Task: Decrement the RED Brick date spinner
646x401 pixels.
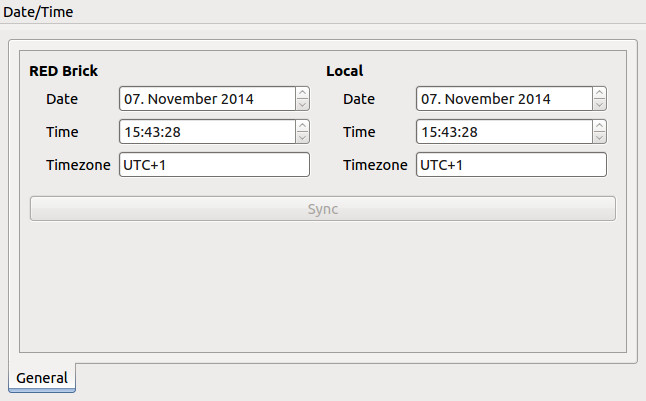Action: 302,104
